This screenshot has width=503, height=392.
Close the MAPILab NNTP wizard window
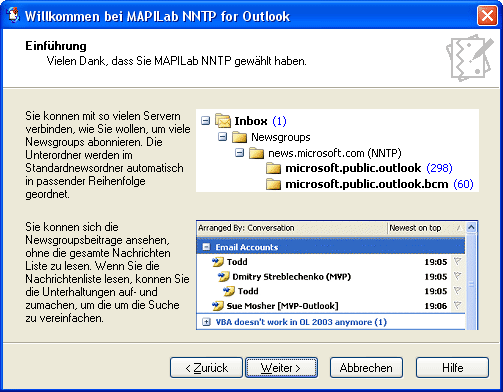point(487,15)
